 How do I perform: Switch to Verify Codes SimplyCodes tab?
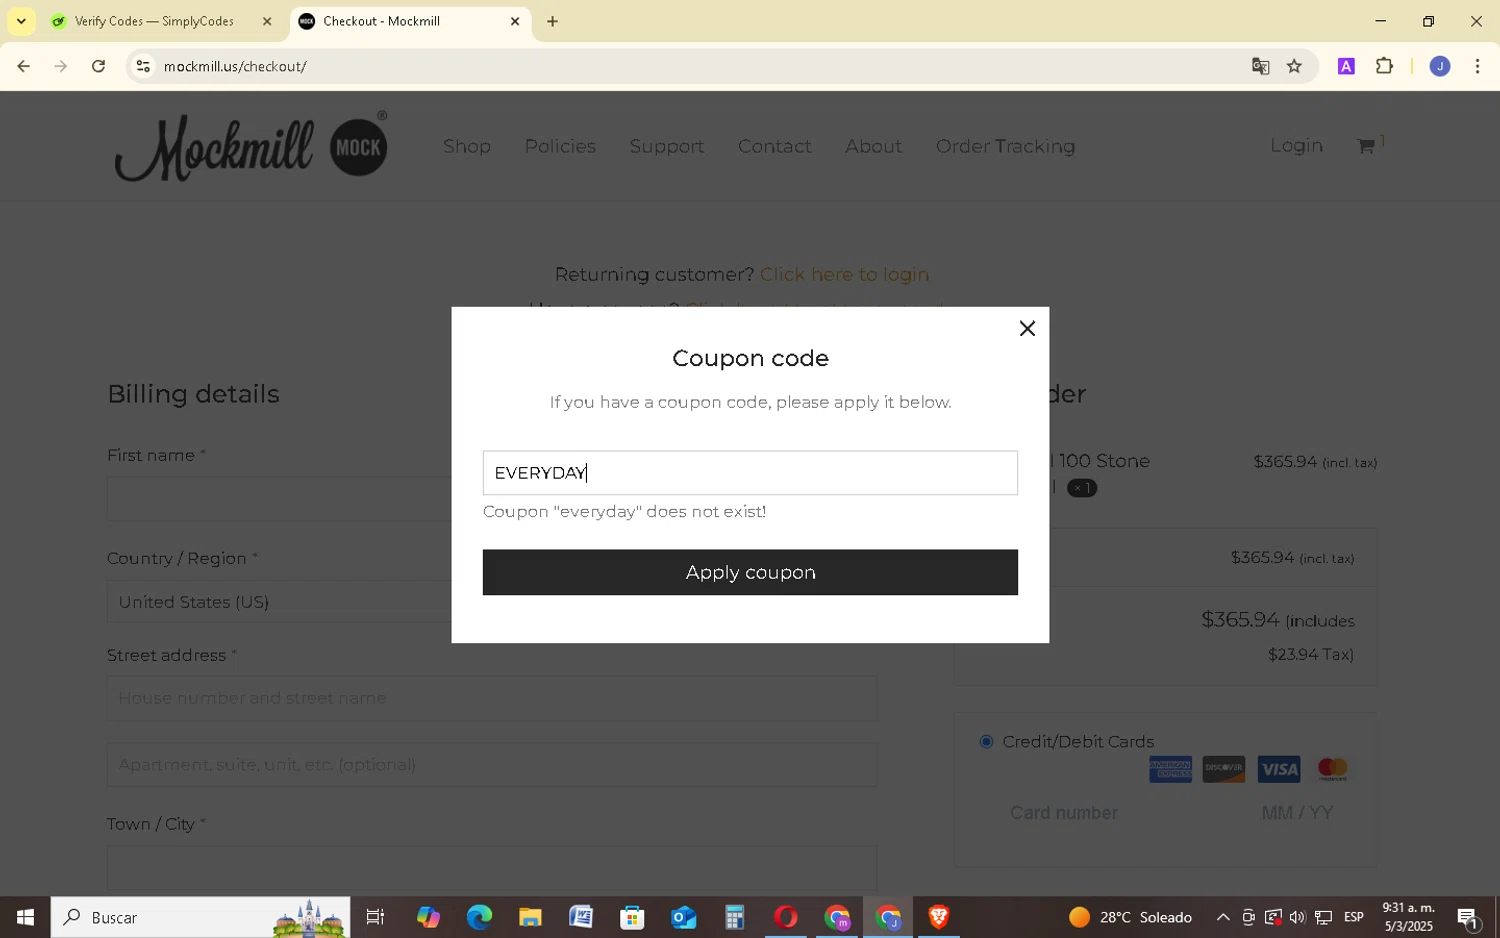(154, 21)
